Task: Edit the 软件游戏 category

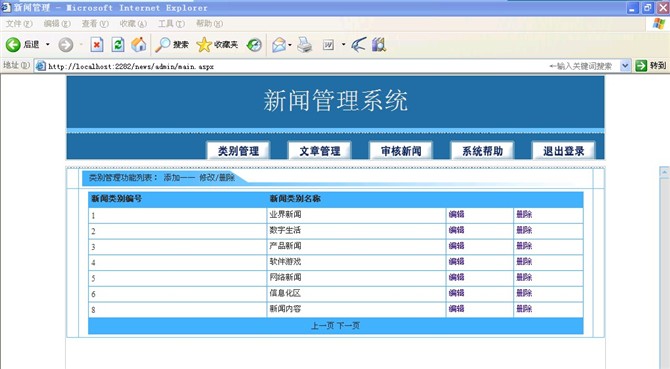Action: pos(456,262)
